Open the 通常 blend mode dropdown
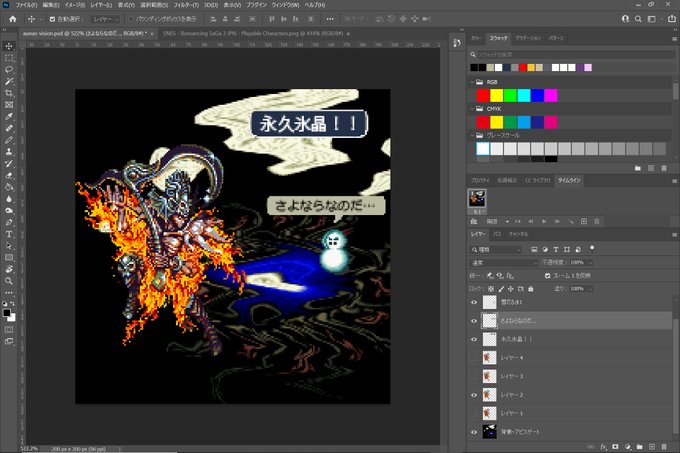 pyautogui.click(x=503, y=263)
